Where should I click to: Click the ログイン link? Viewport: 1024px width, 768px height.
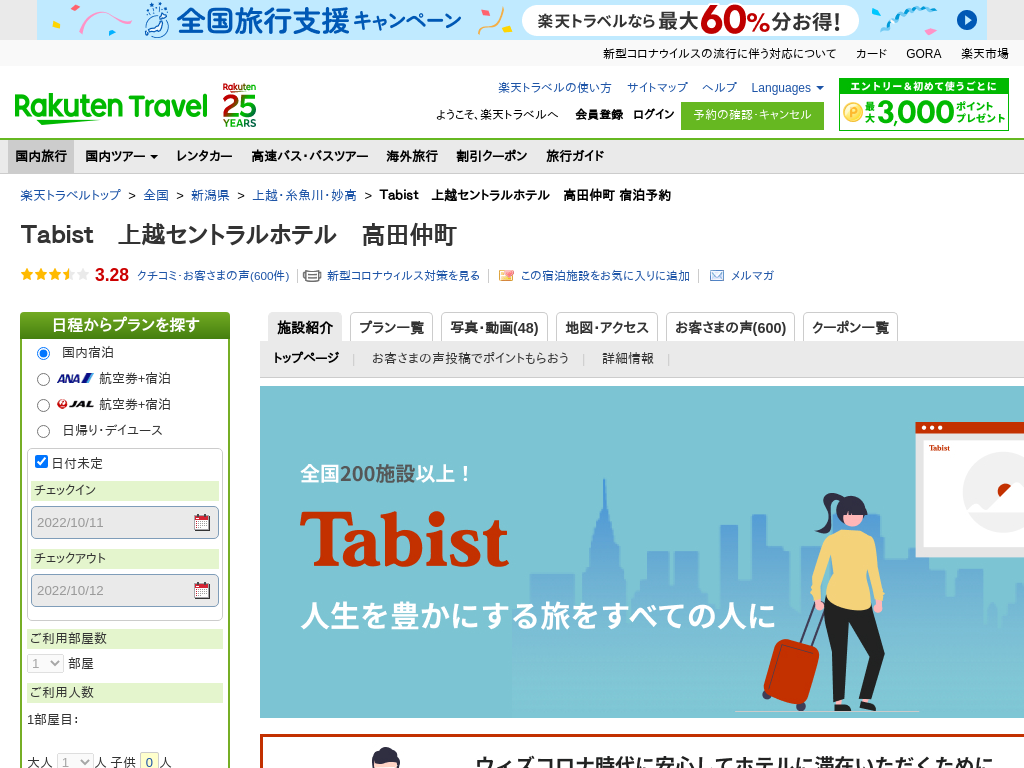pyautogui.click(x=653, y=114)
